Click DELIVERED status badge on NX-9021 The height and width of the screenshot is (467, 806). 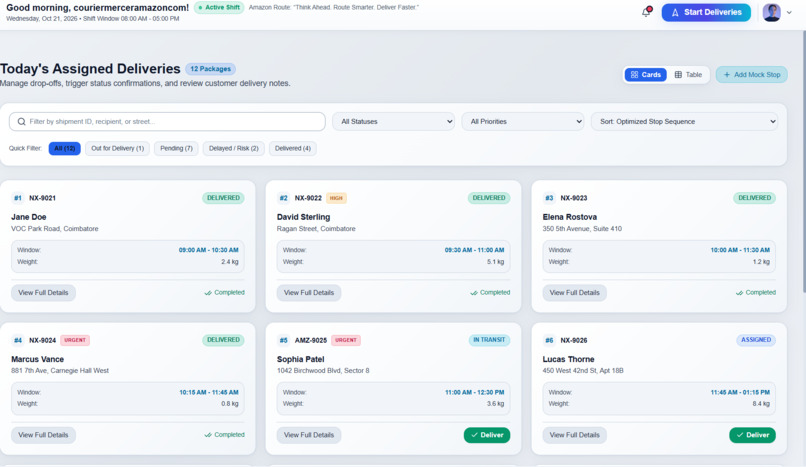(223, 198)
